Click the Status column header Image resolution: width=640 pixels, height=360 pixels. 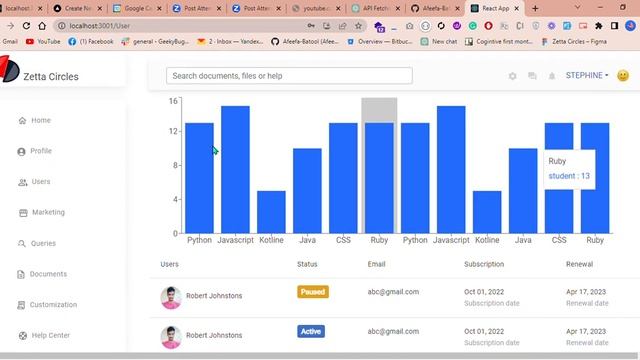tap(307, 264)
